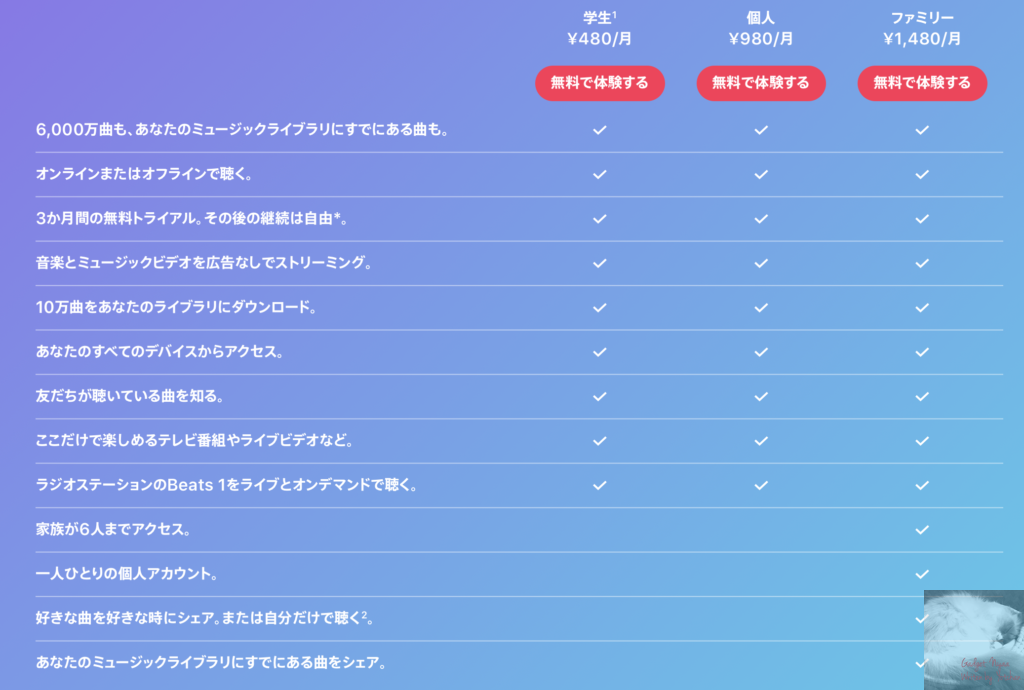This screenshot has height=690, width=1024.
Task: Click the すべてのデバイスからアクセス feature text
Action: click(159, 352)
